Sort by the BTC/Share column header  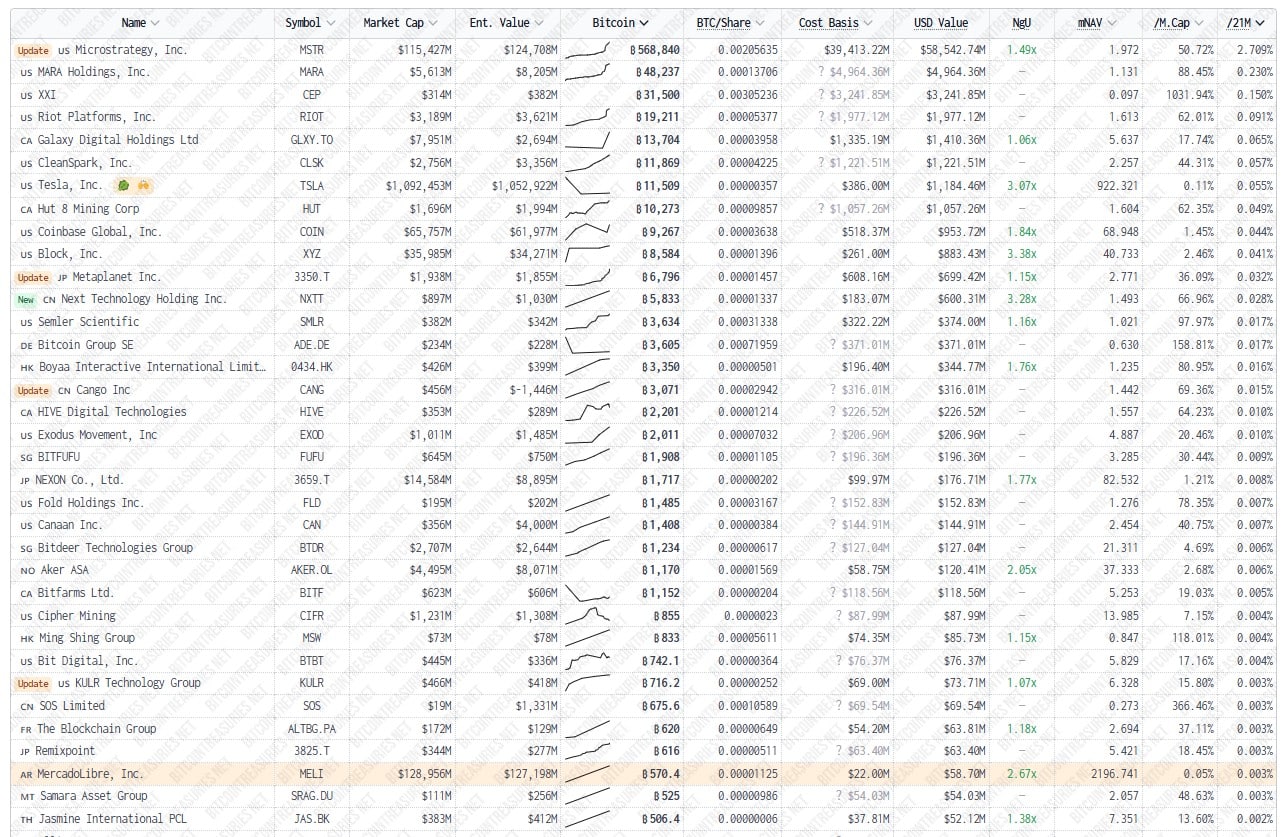click(723, 23)
